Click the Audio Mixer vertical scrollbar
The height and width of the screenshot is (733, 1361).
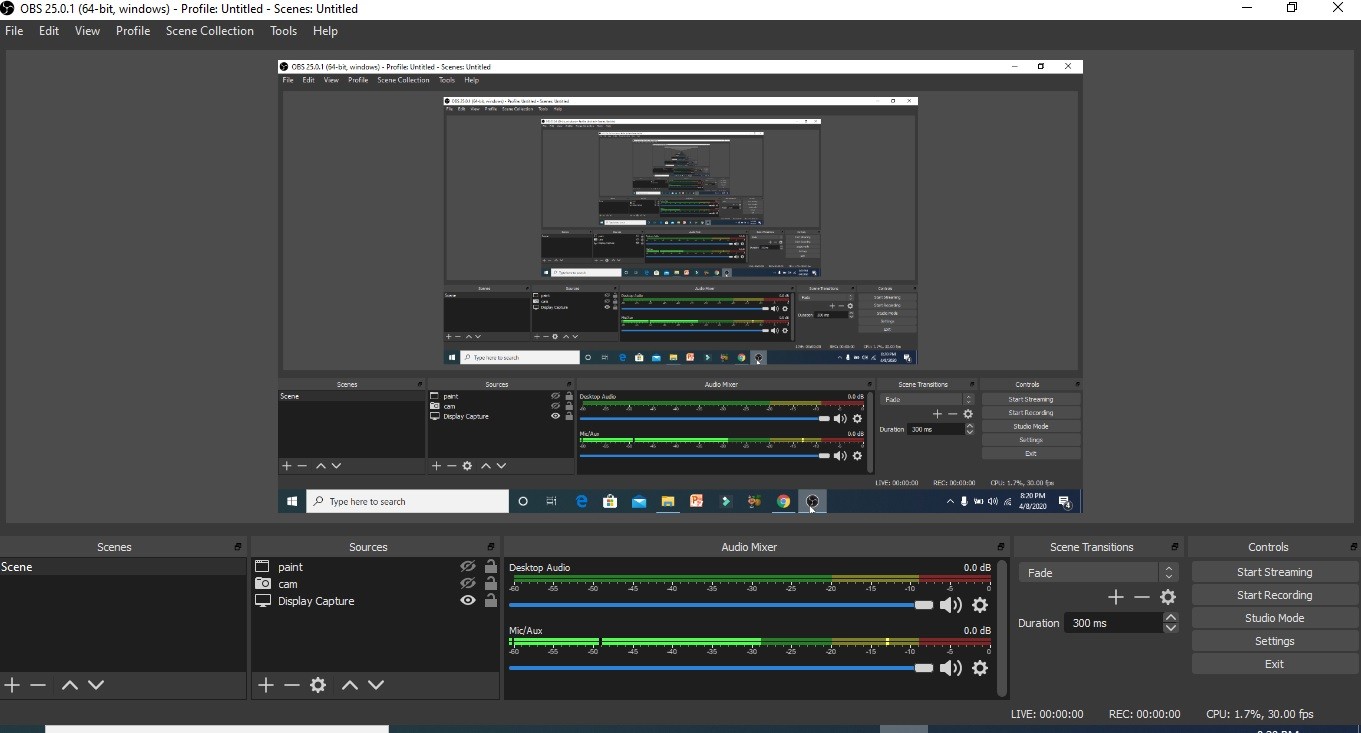coord(1001,628)
